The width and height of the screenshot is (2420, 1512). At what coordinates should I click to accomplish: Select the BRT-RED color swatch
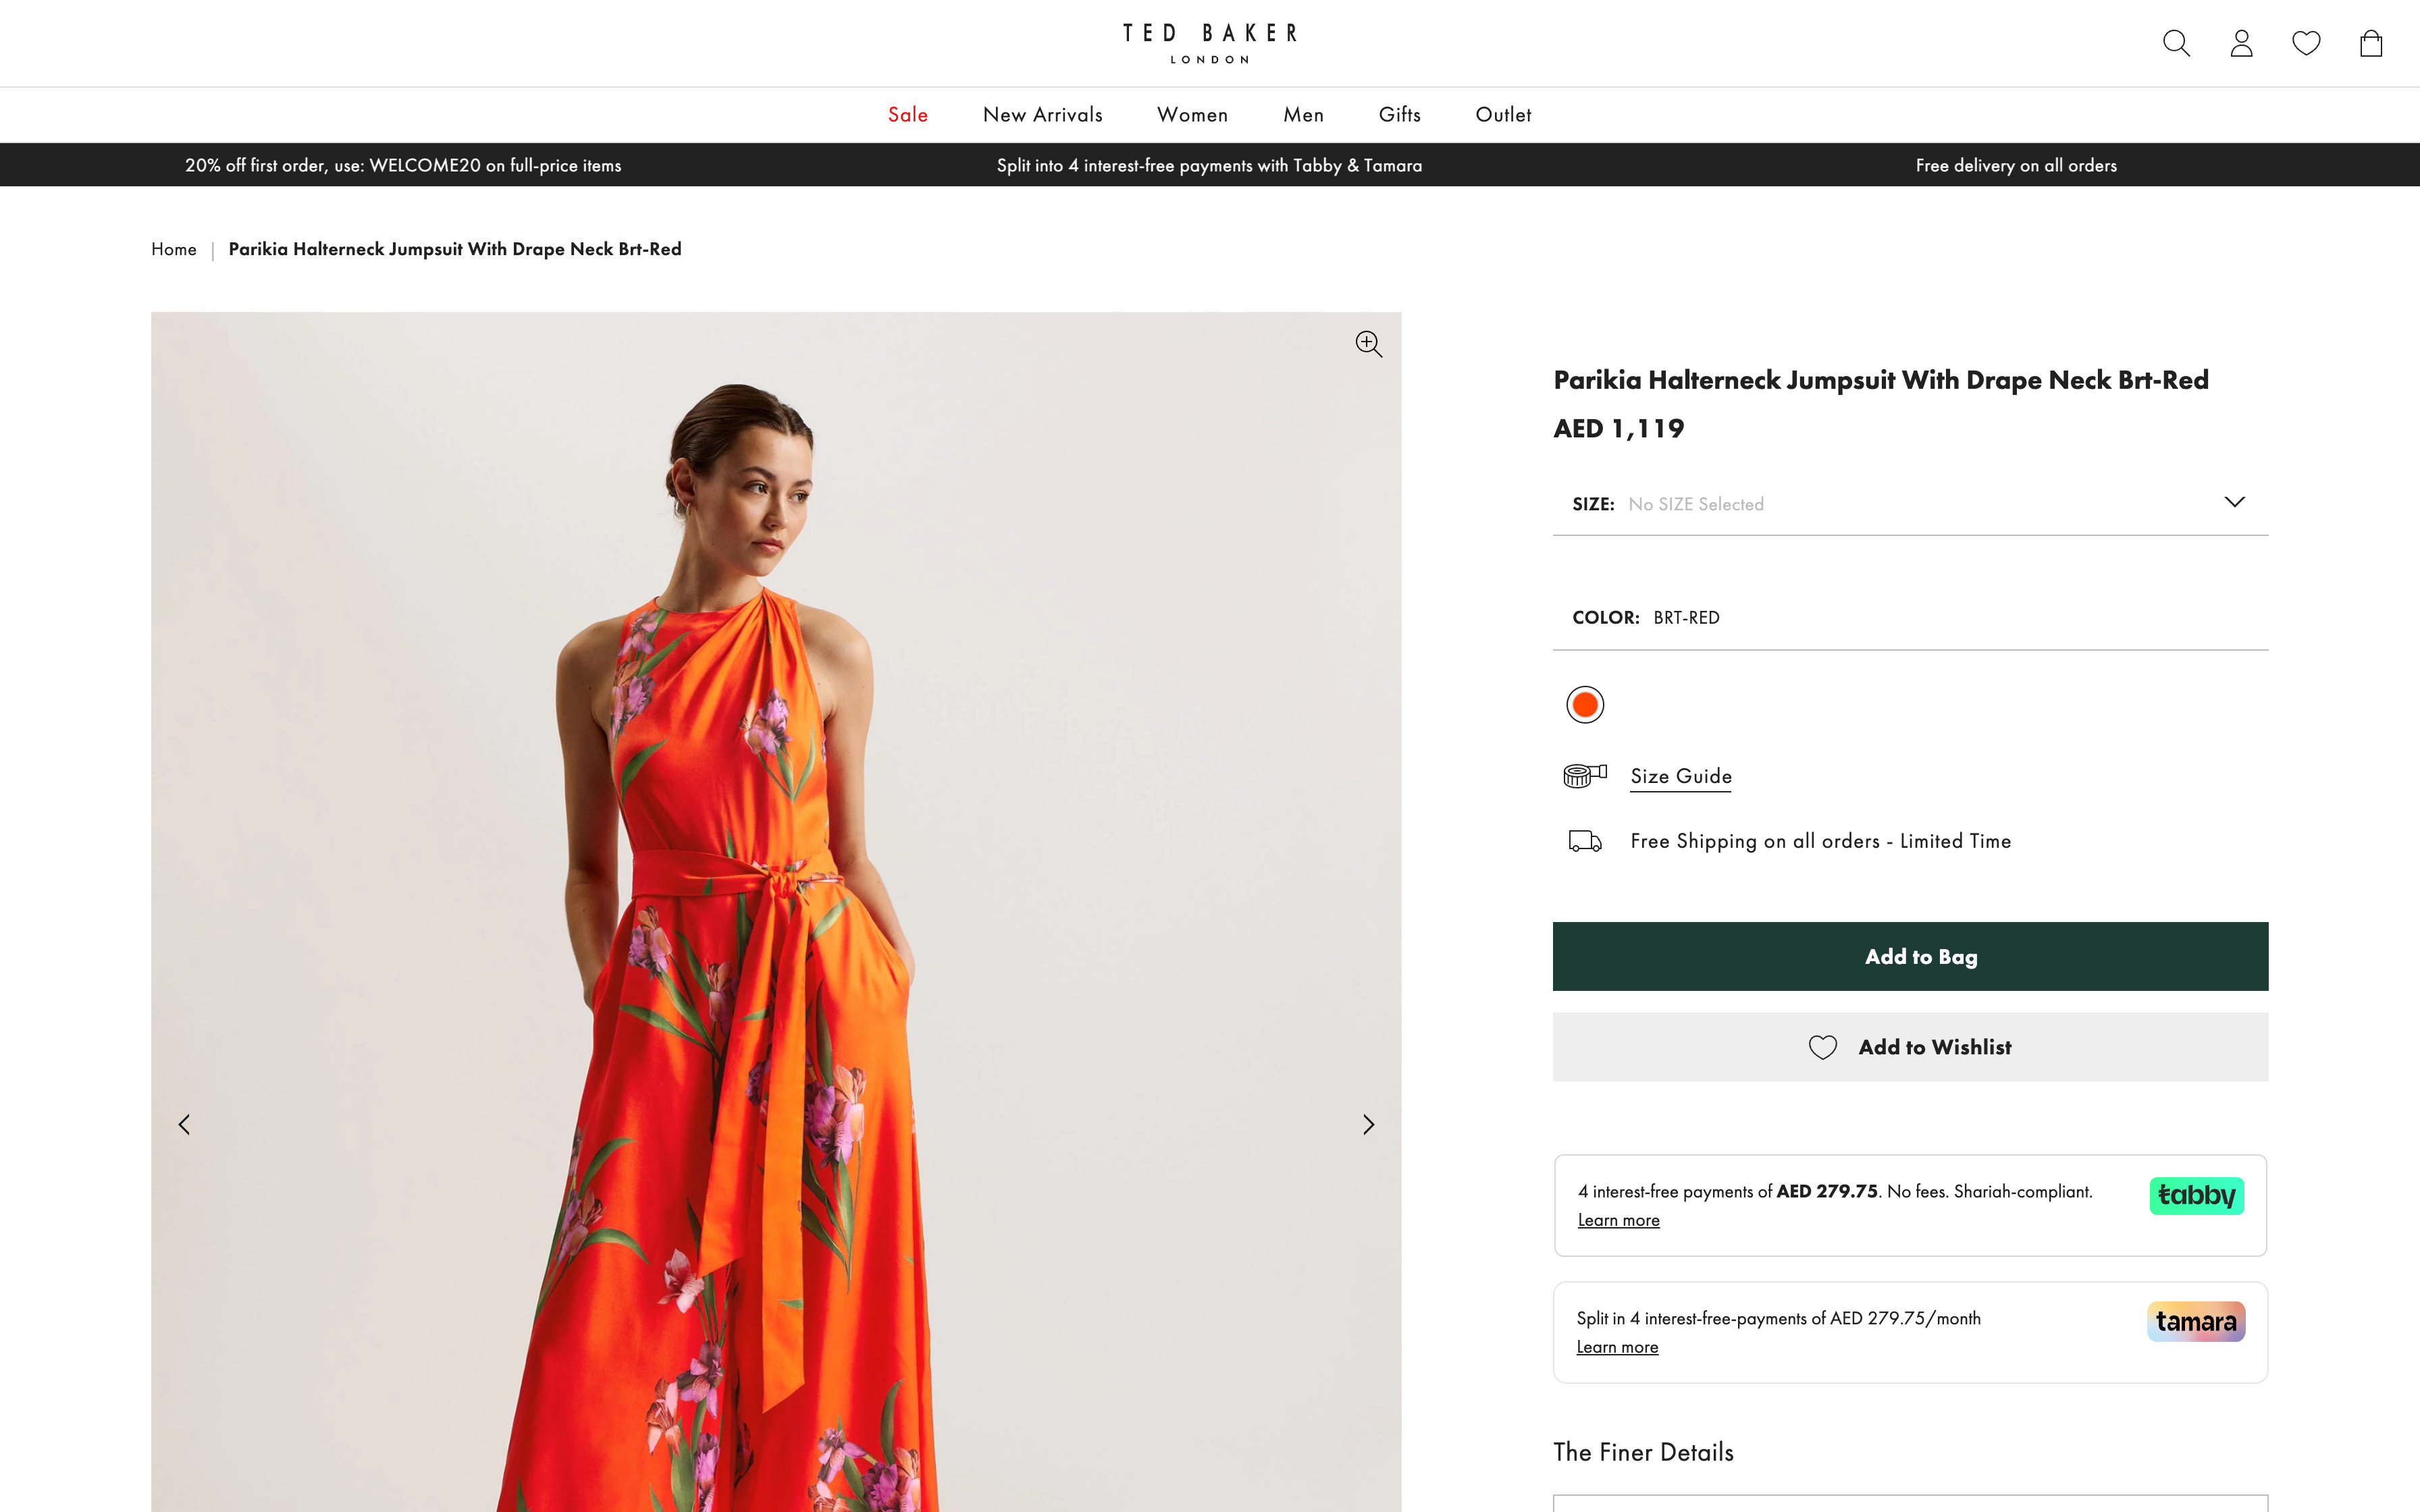tap(1584, 704)
